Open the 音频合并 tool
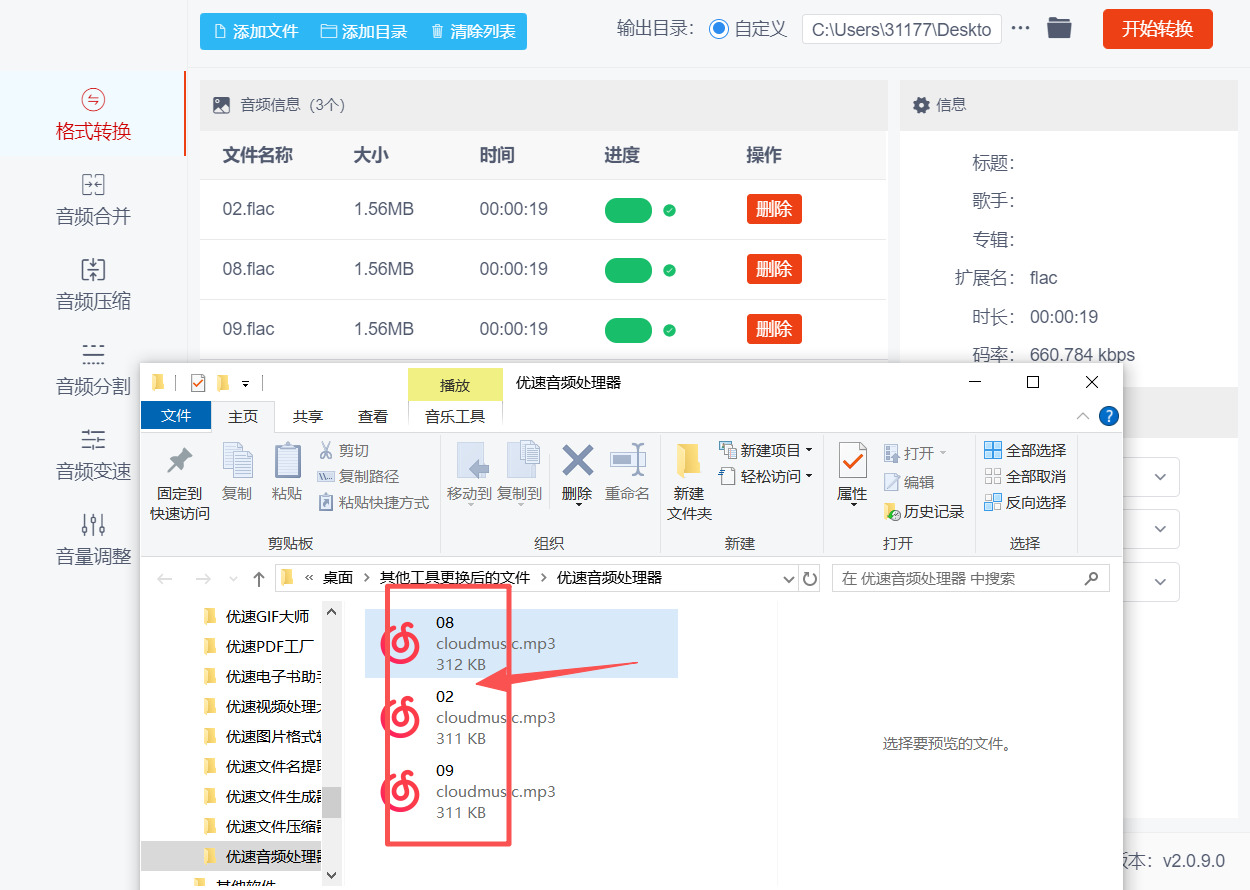1250x890 pixels. (93, 199)
